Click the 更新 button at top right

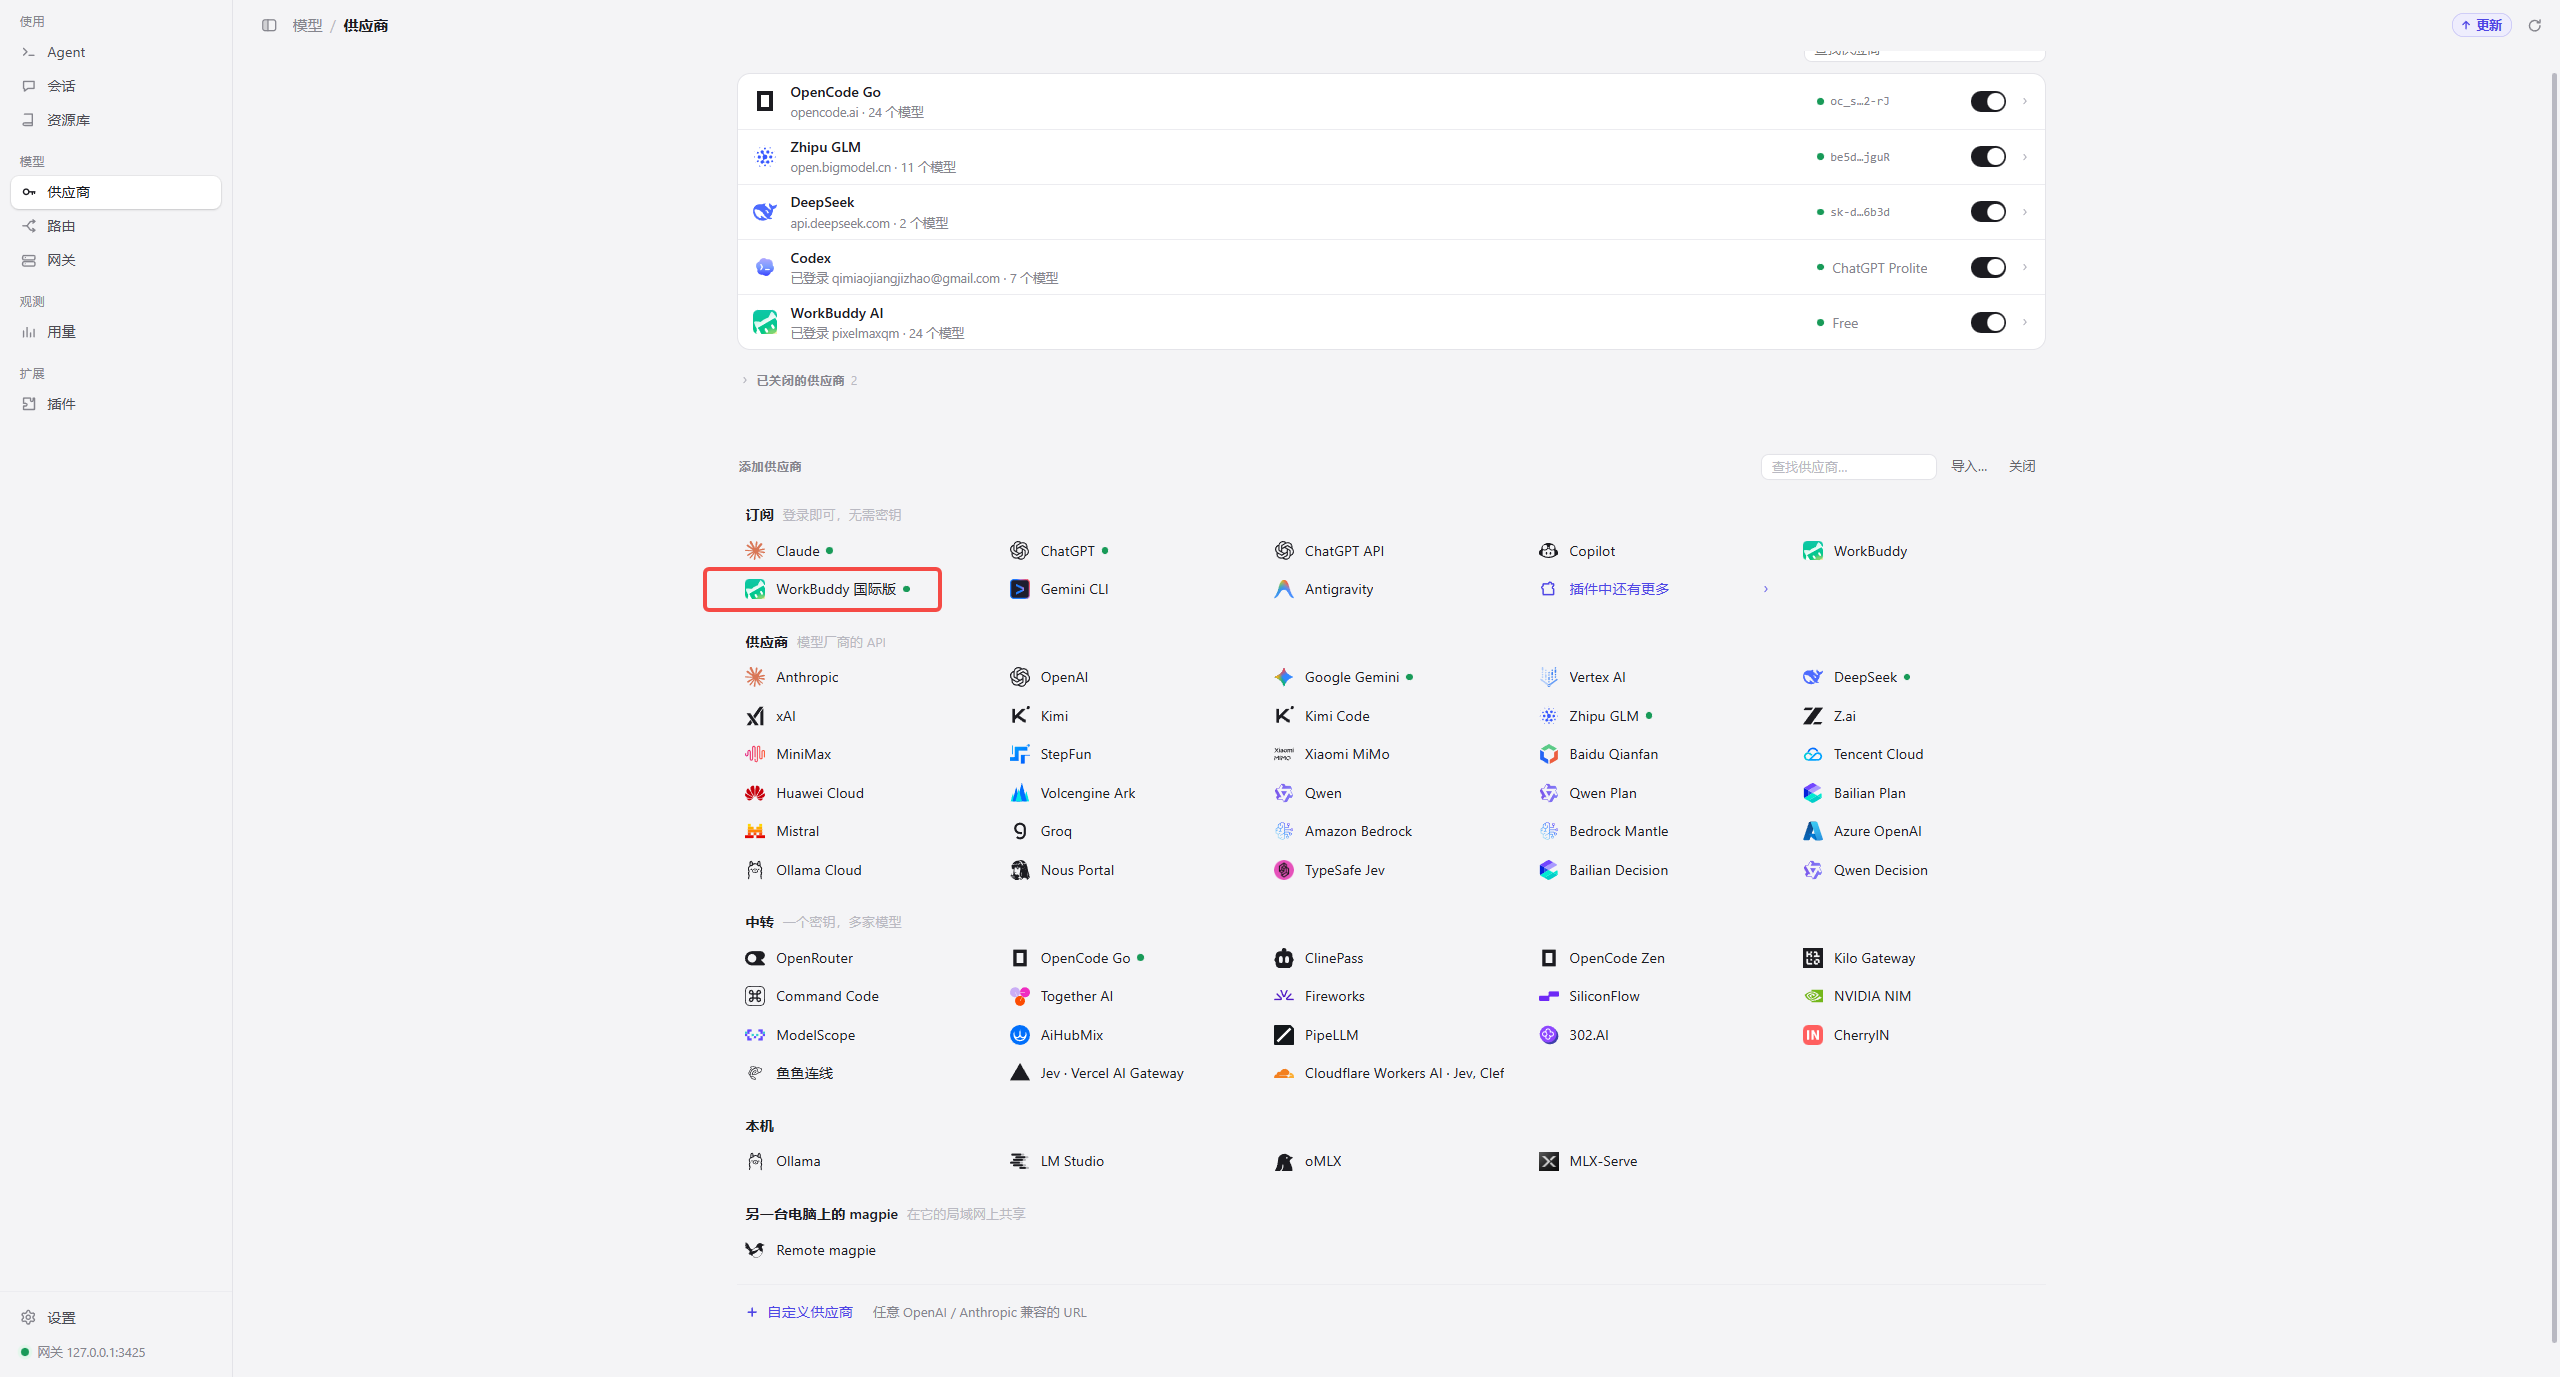pos(2481,25)
